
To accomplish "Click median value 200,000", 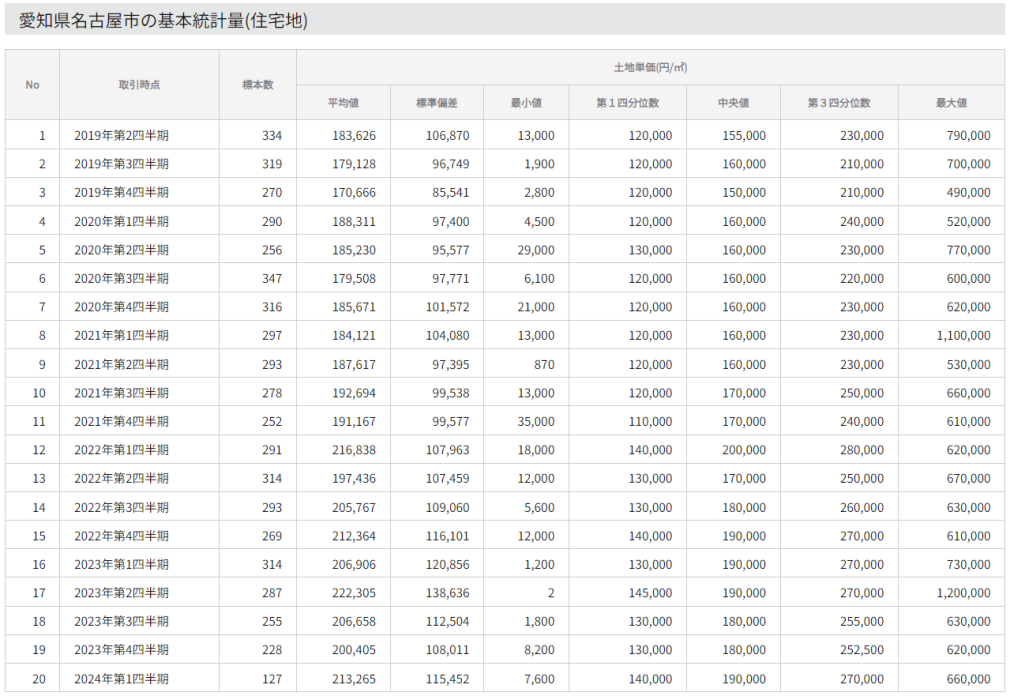I will pos(744,450).
